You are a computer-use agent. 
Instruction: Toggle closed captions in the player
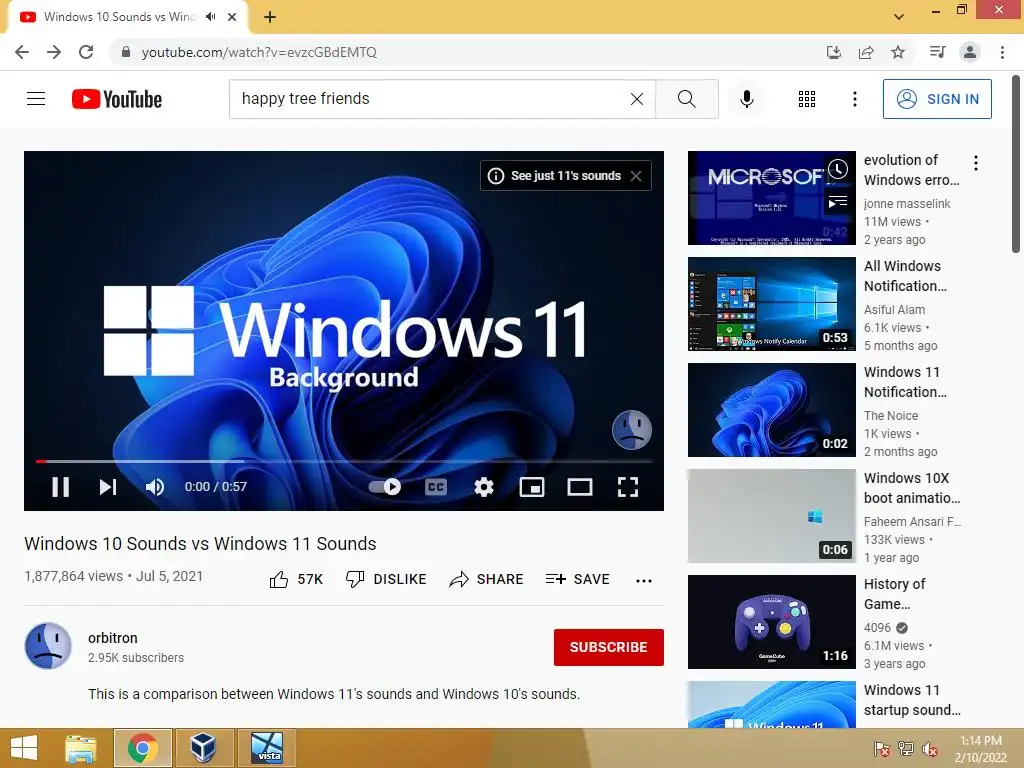click(x=436, y=487)
